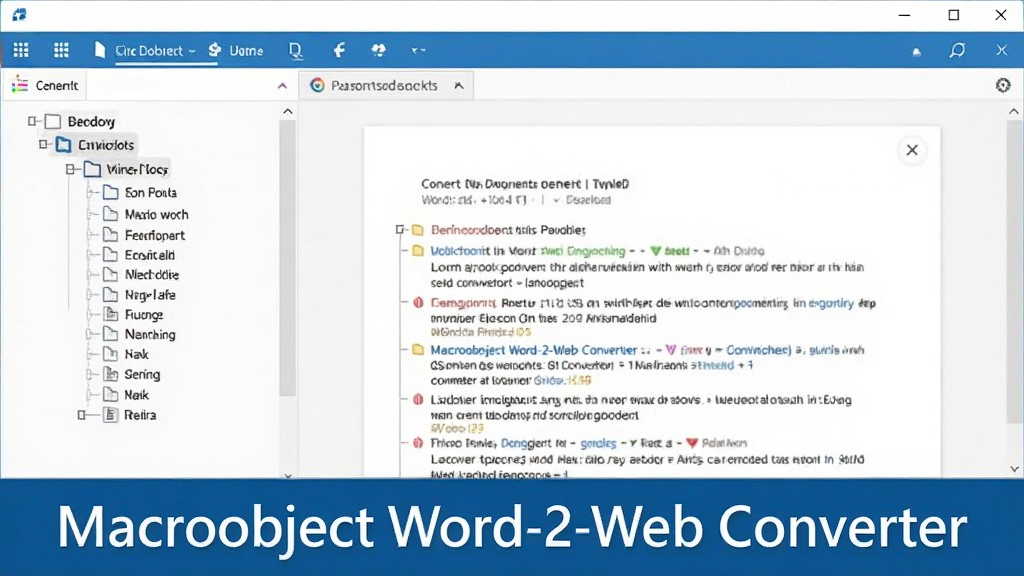Click the Eon Ponta file icon
The width and height of the screenshot is (1024, 576).
(x=111, y=193)
